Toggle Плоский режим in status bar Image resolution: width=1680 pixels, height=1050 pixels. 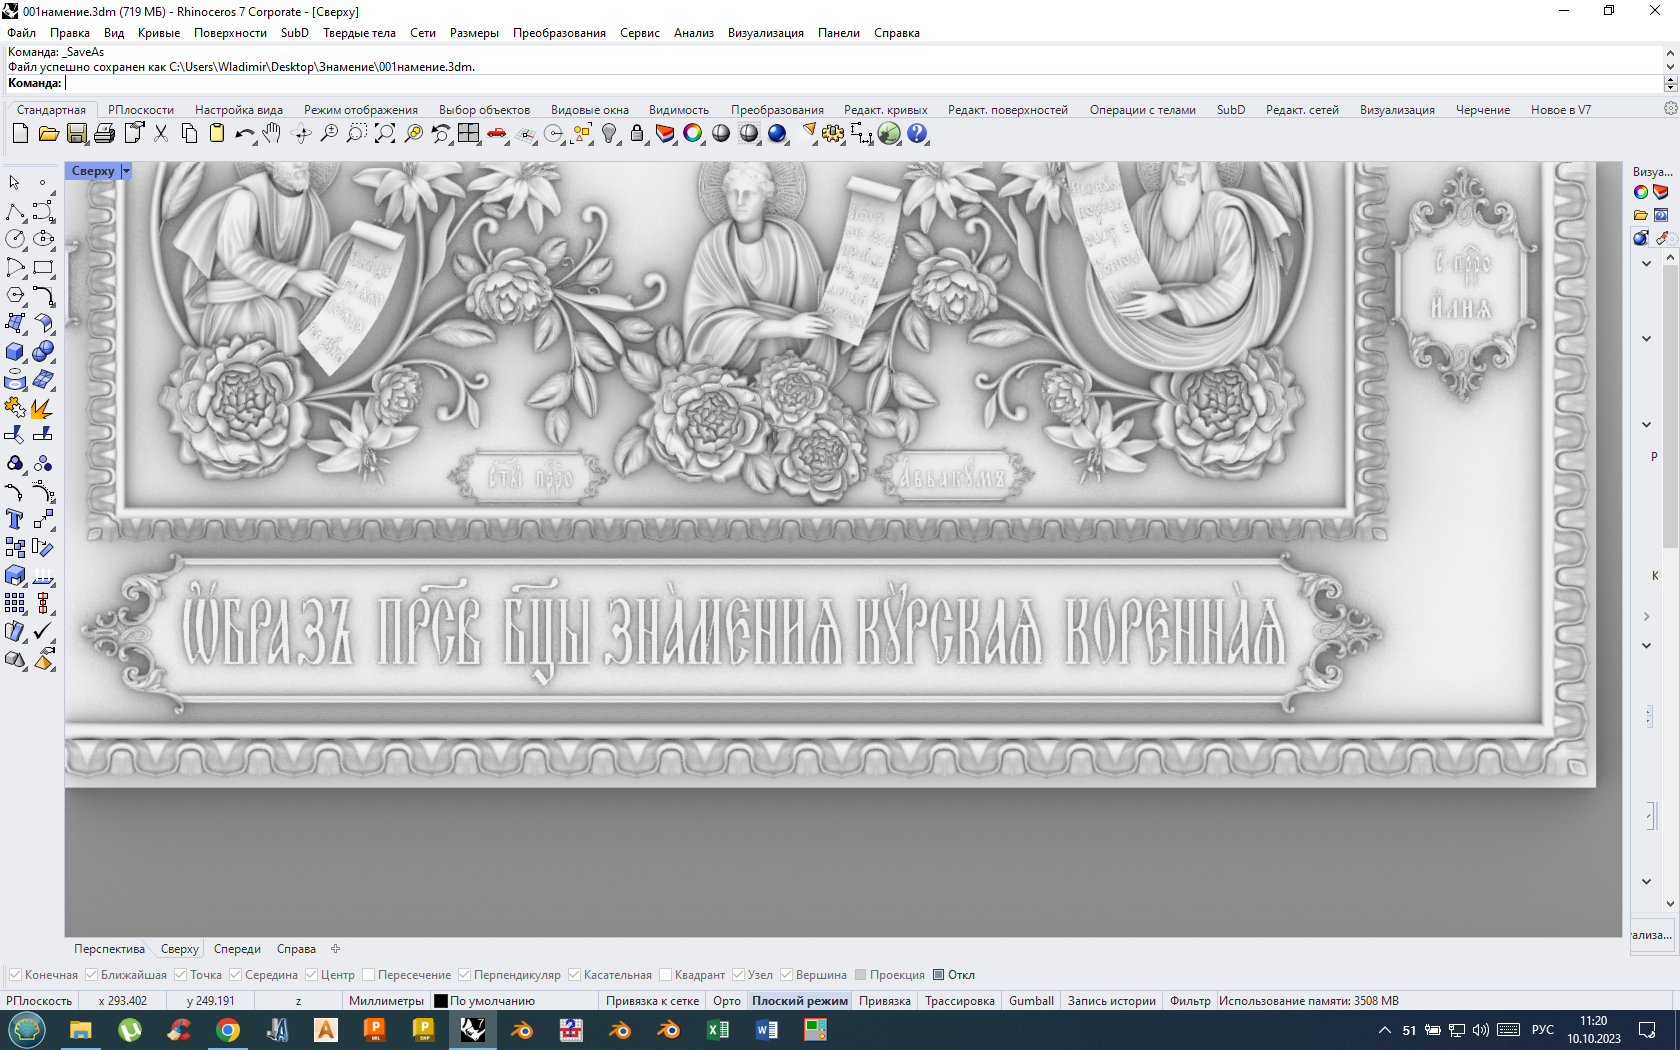click(800, 1001)
